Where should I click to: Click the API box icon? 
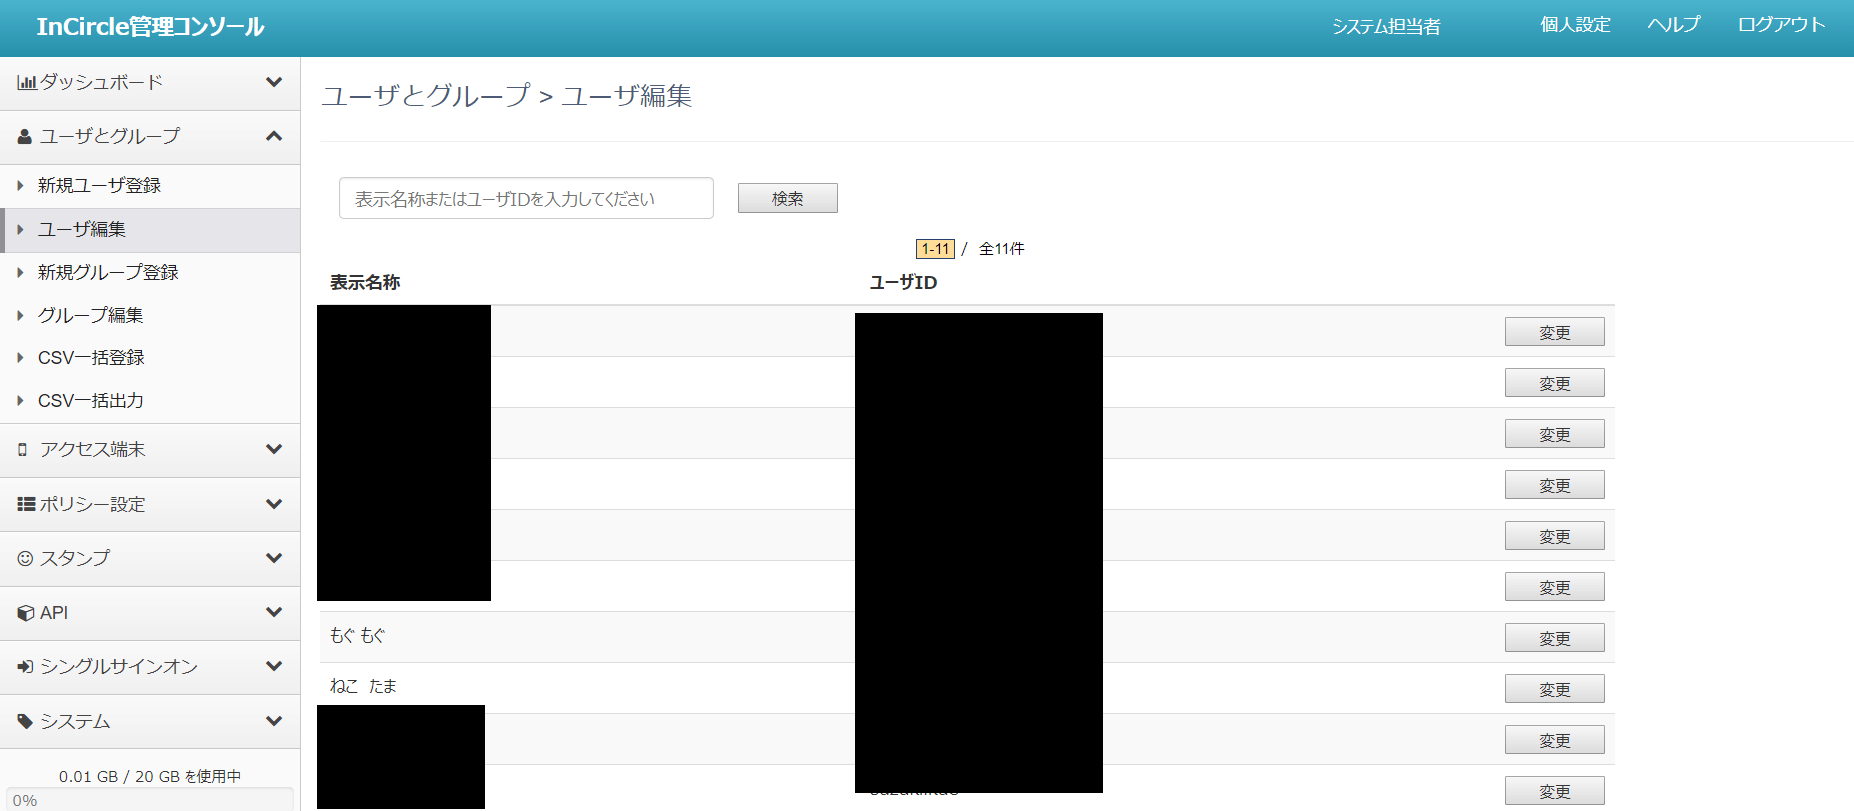(x=26, y=613)
